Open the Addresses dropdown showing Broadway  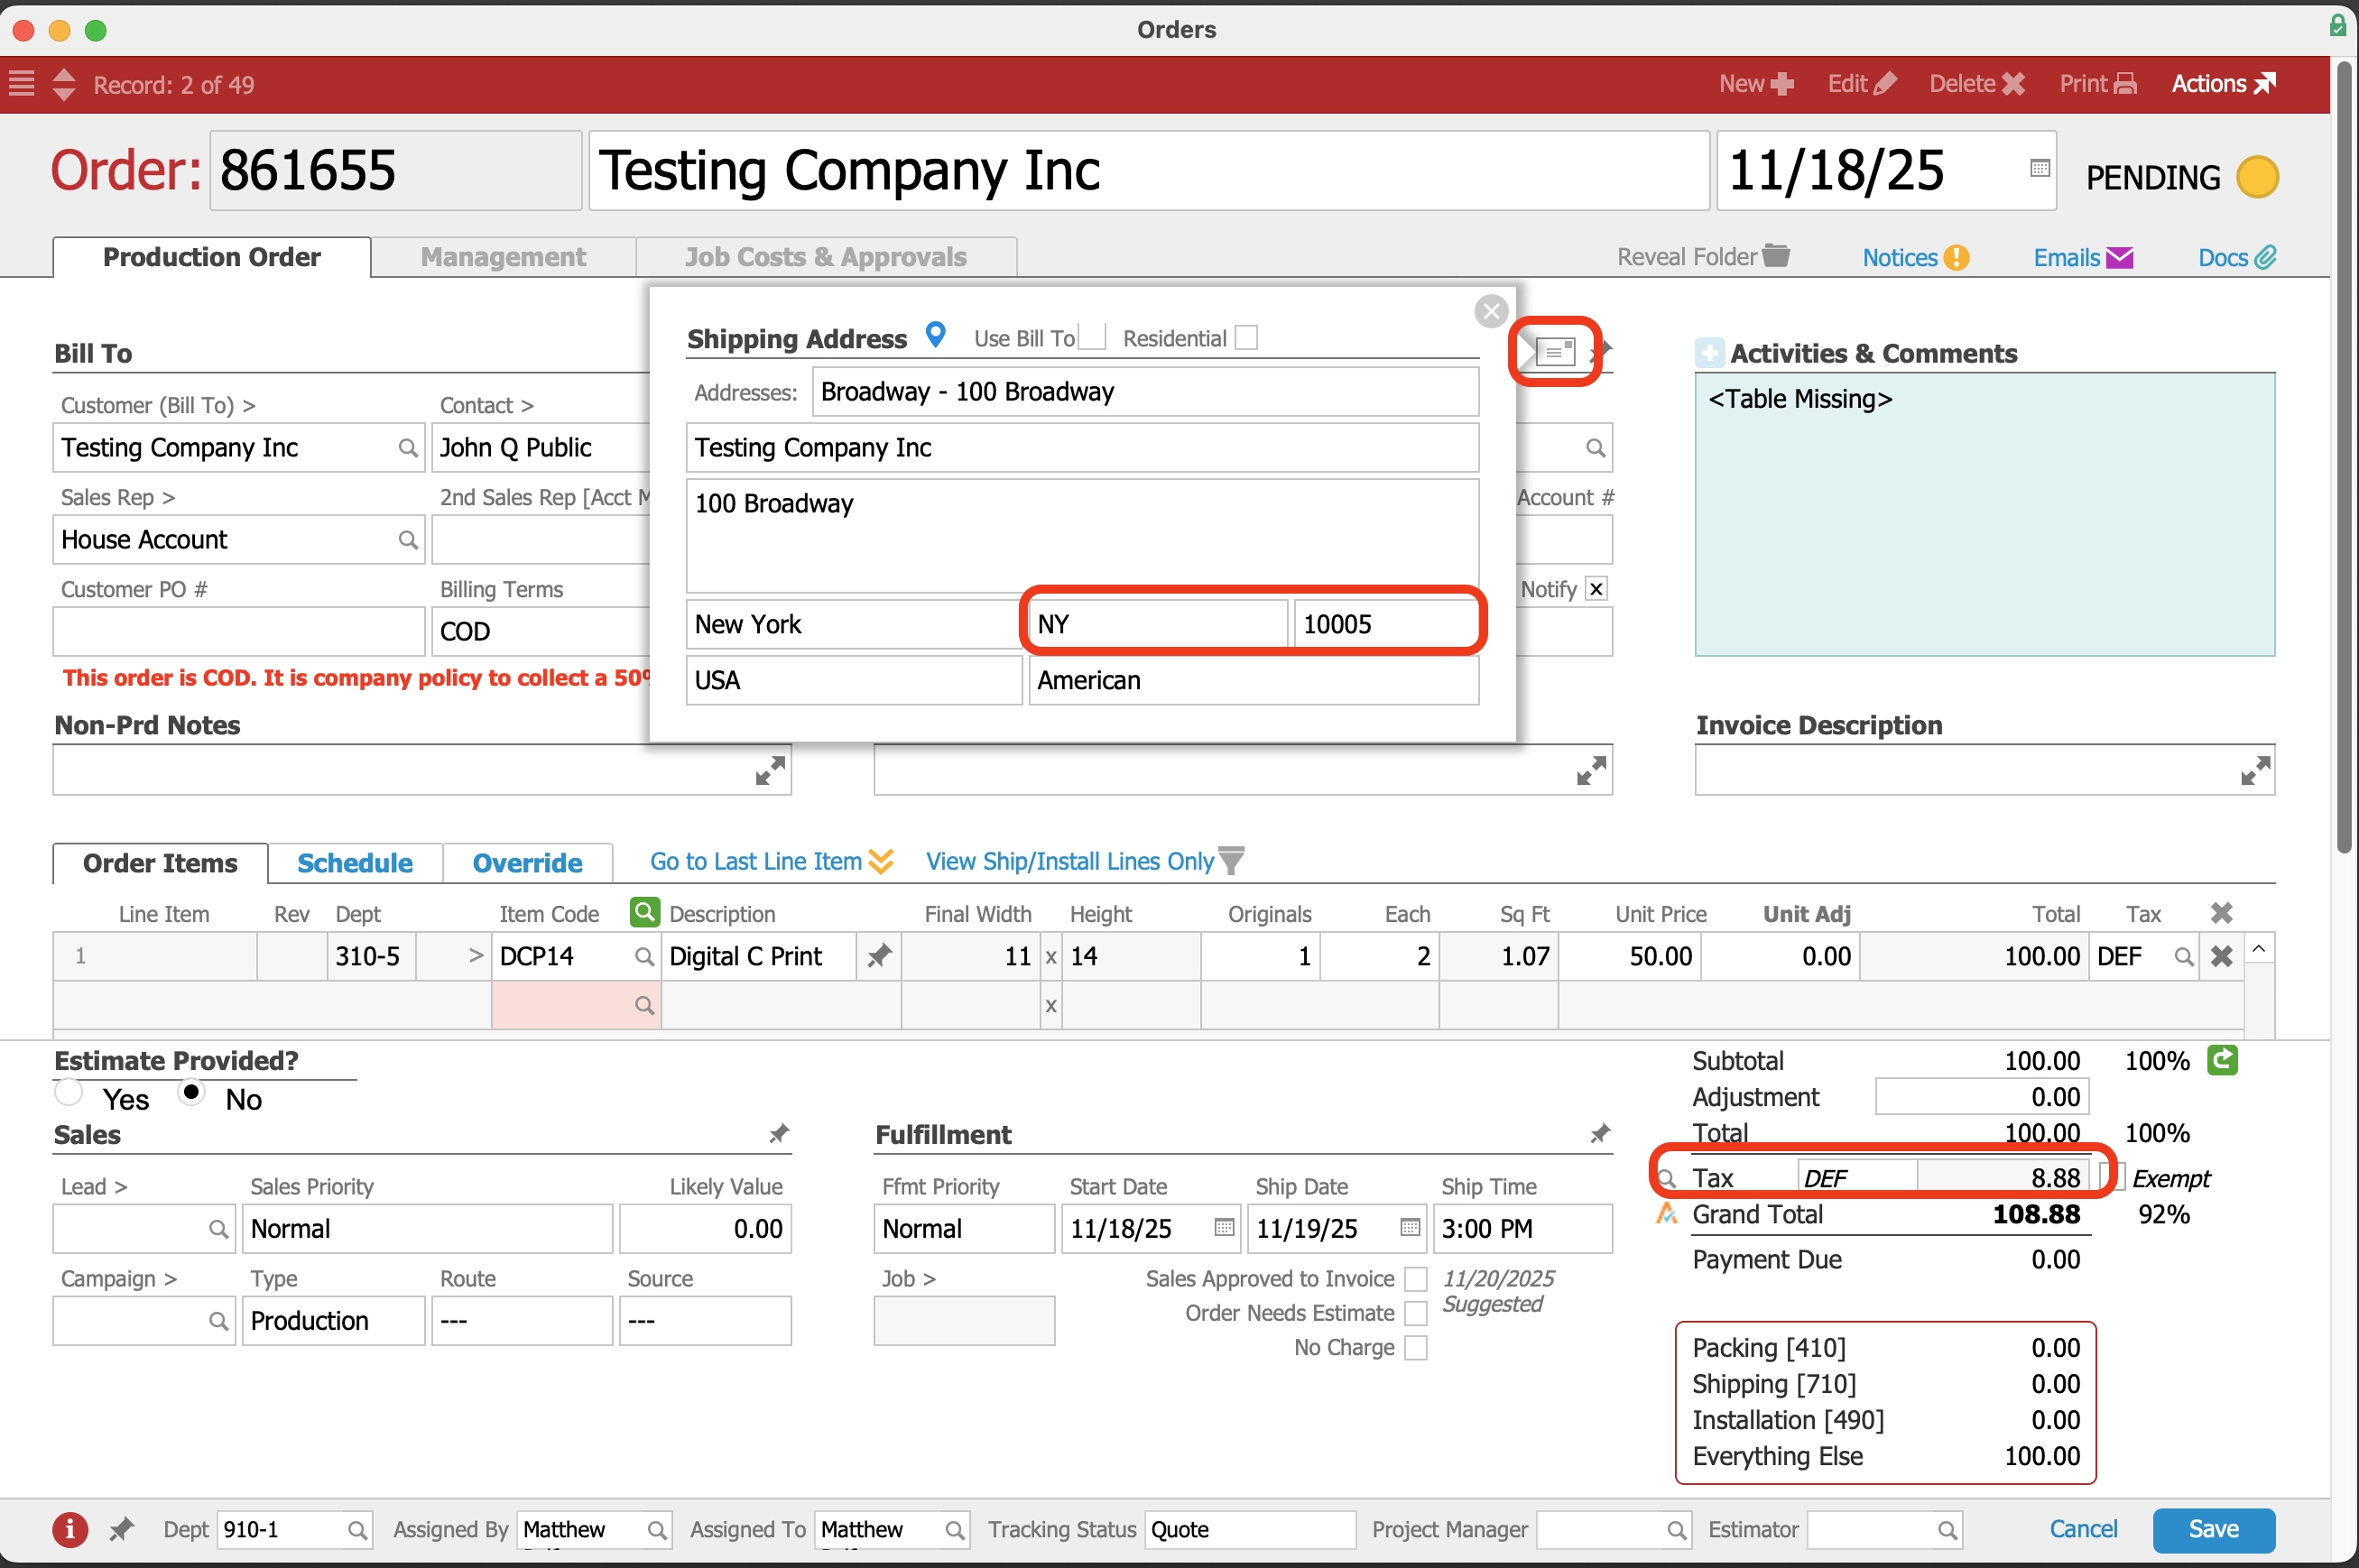pyautogui.click(x=1144, y=392)
